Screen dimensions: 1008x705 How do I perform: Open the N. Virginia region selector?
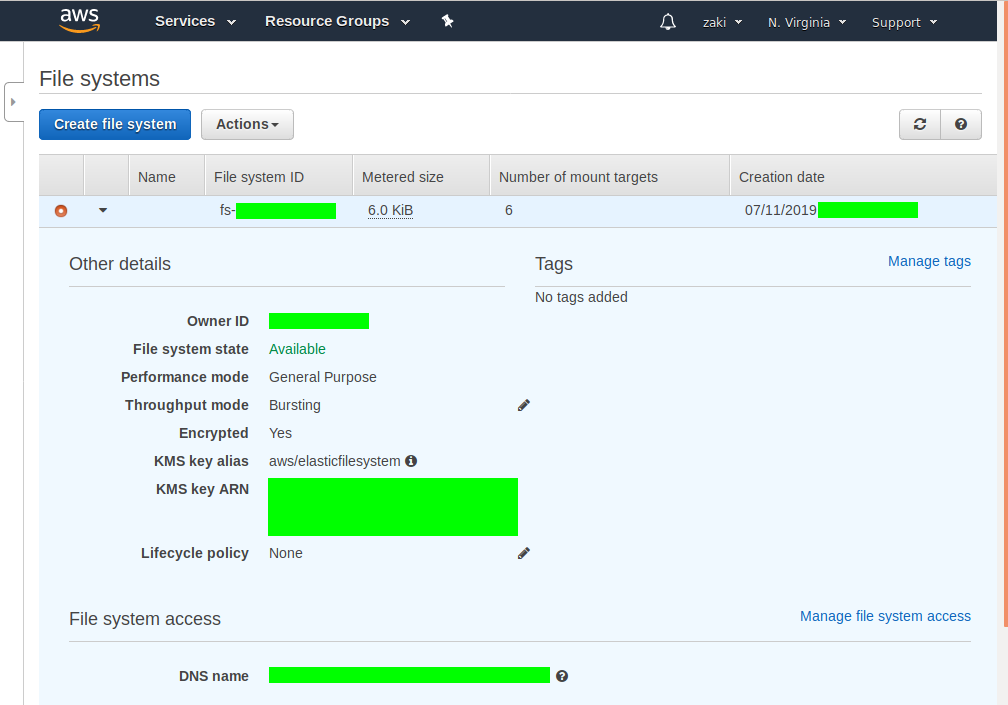point(807,22)
